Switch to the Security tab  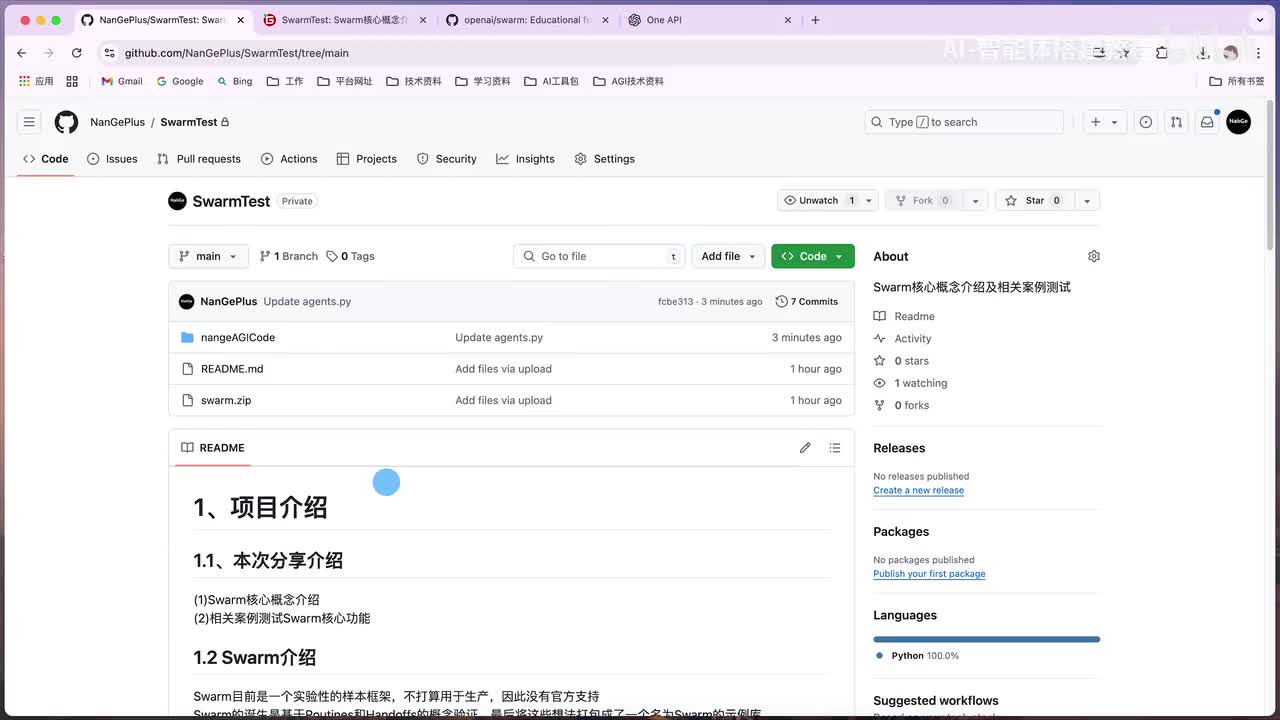coord(447,159)
